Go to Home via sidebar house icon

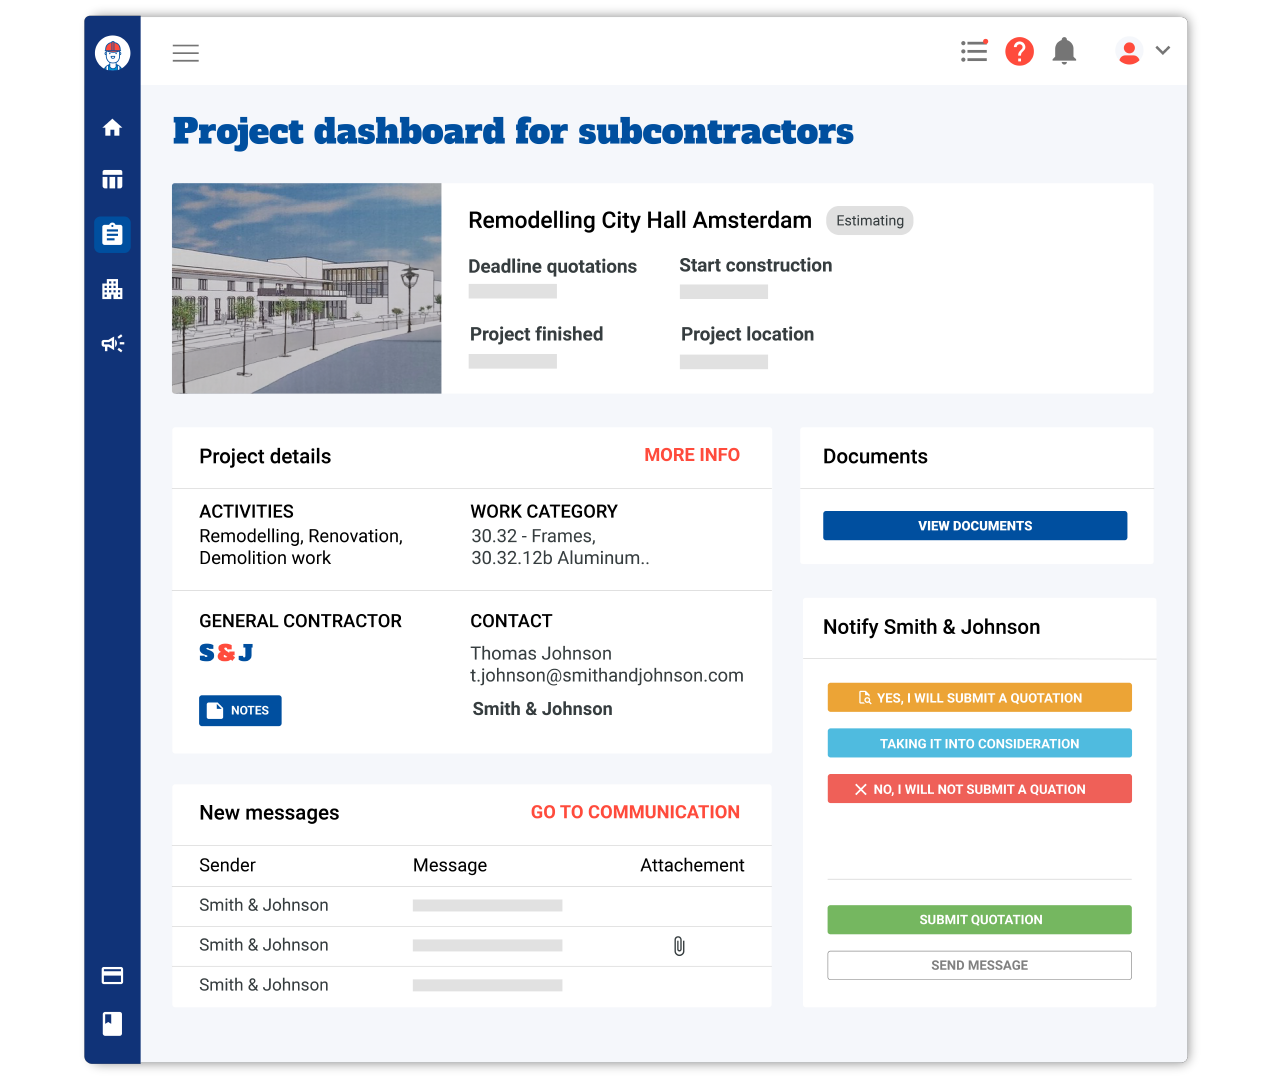[113, 127]
